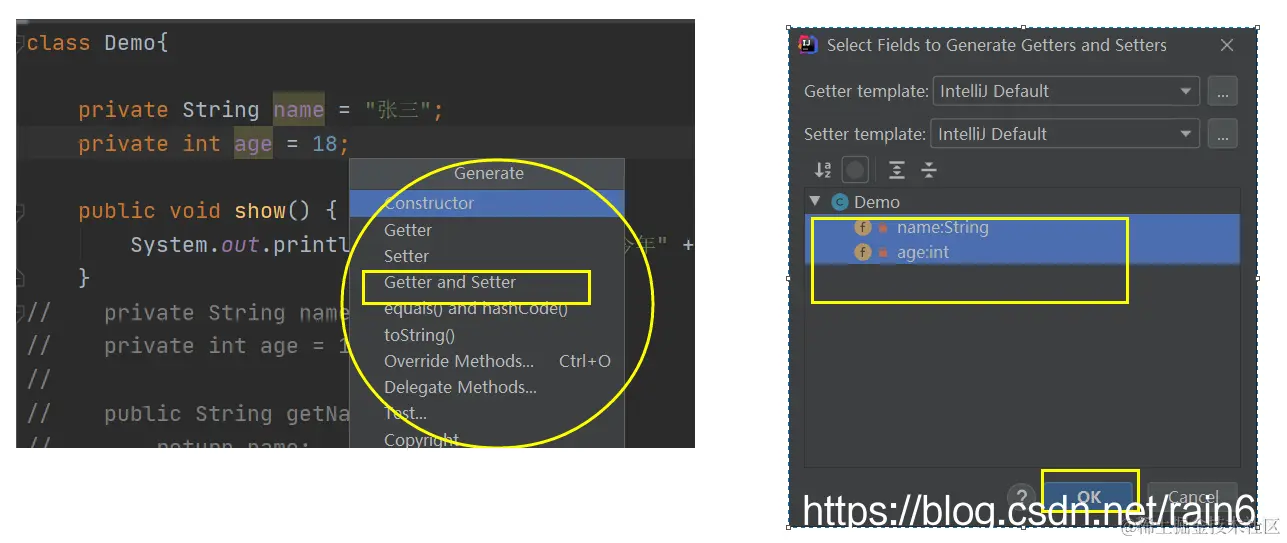Click ellipsis button beside Getter template
The width and height of the screenshot is (1287, 543).
click(x=1222, y=91)
